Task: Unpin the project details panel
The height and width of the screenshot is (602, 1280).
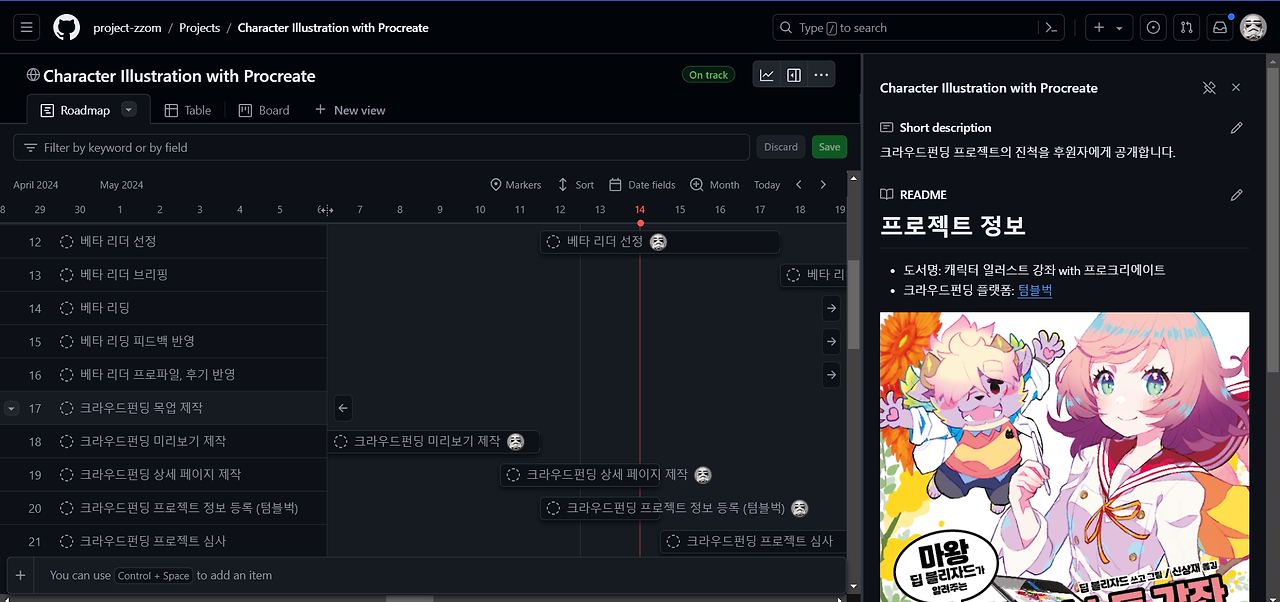Action: (1209, 87)
